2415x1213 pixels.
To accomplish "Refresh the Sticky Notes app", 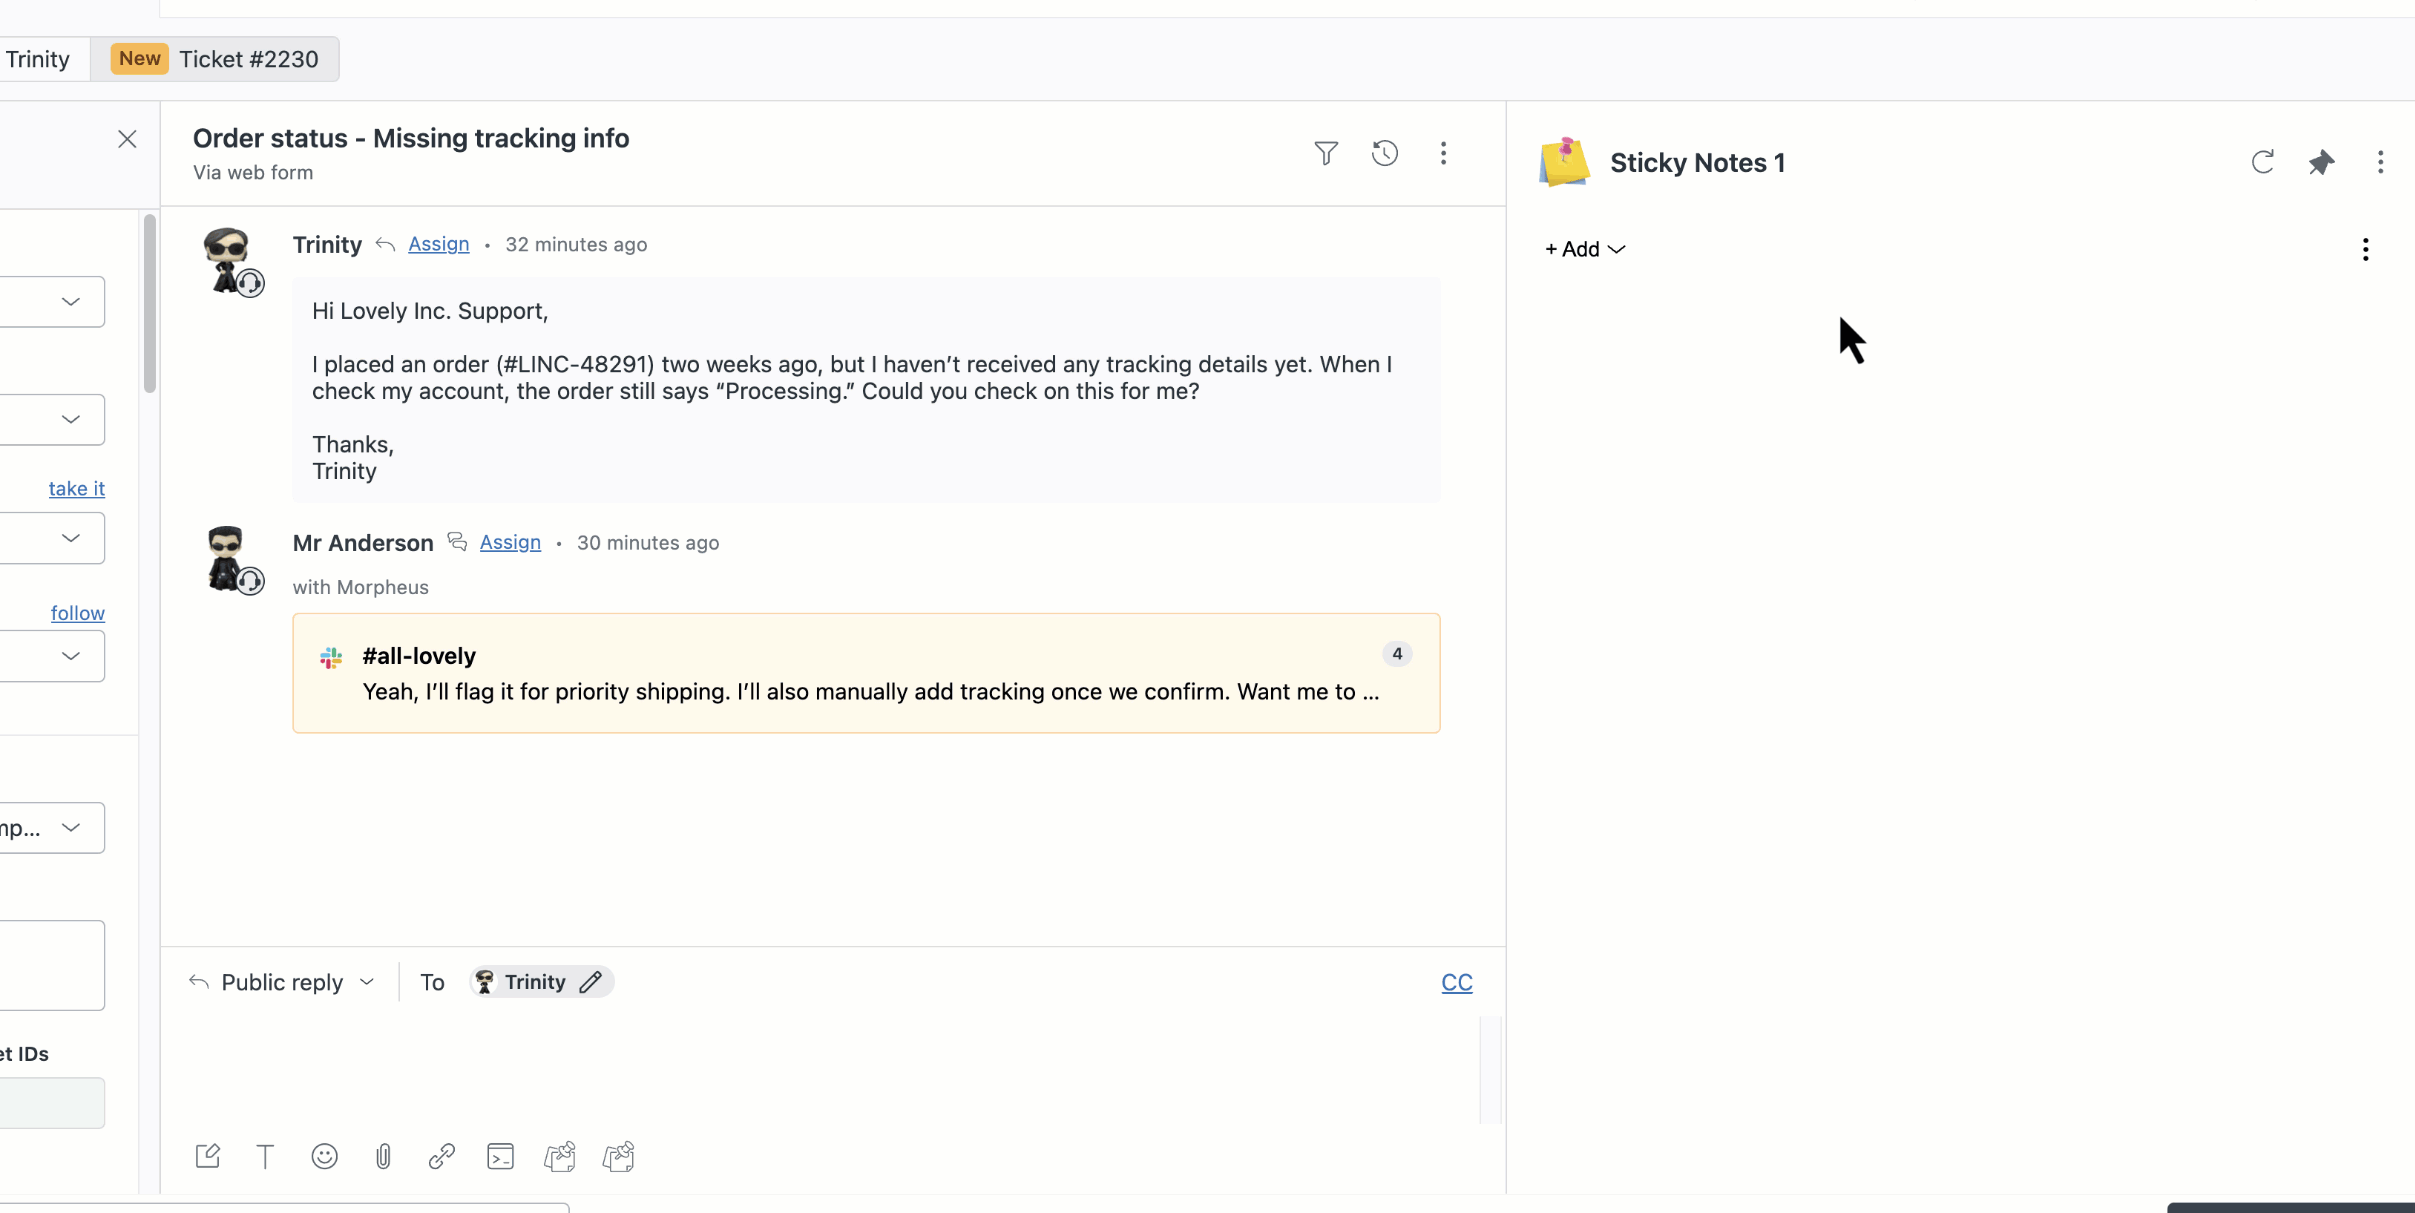I will point(2263,162).
